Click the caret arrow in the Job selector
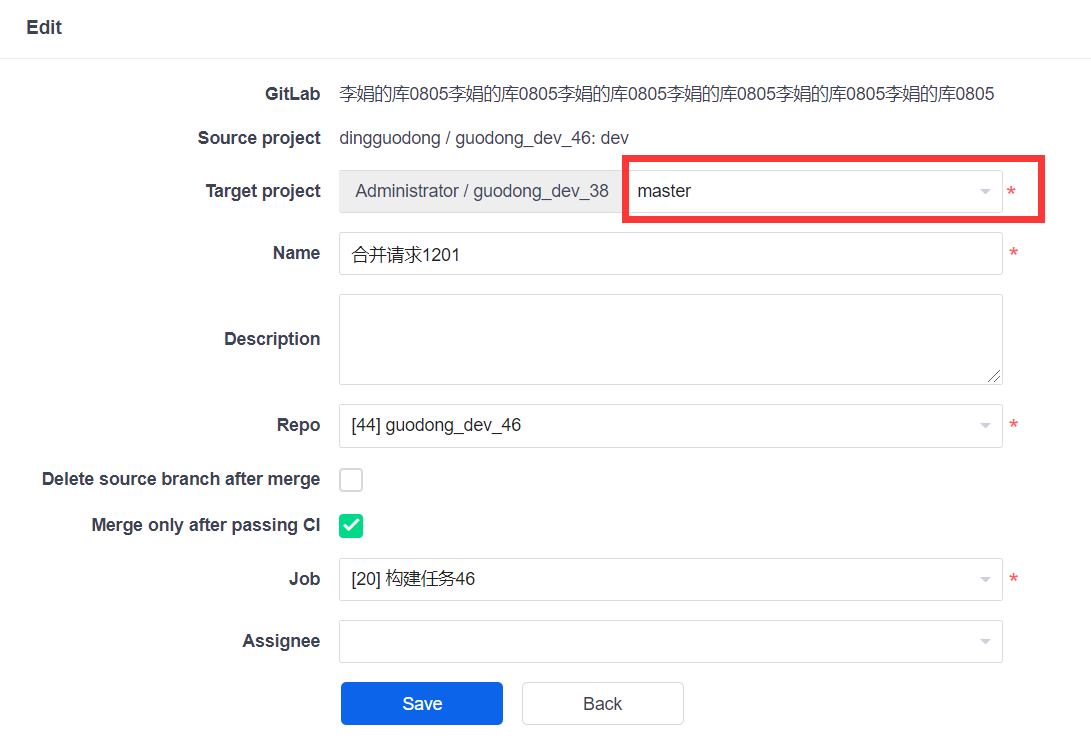 coord(985,581)
